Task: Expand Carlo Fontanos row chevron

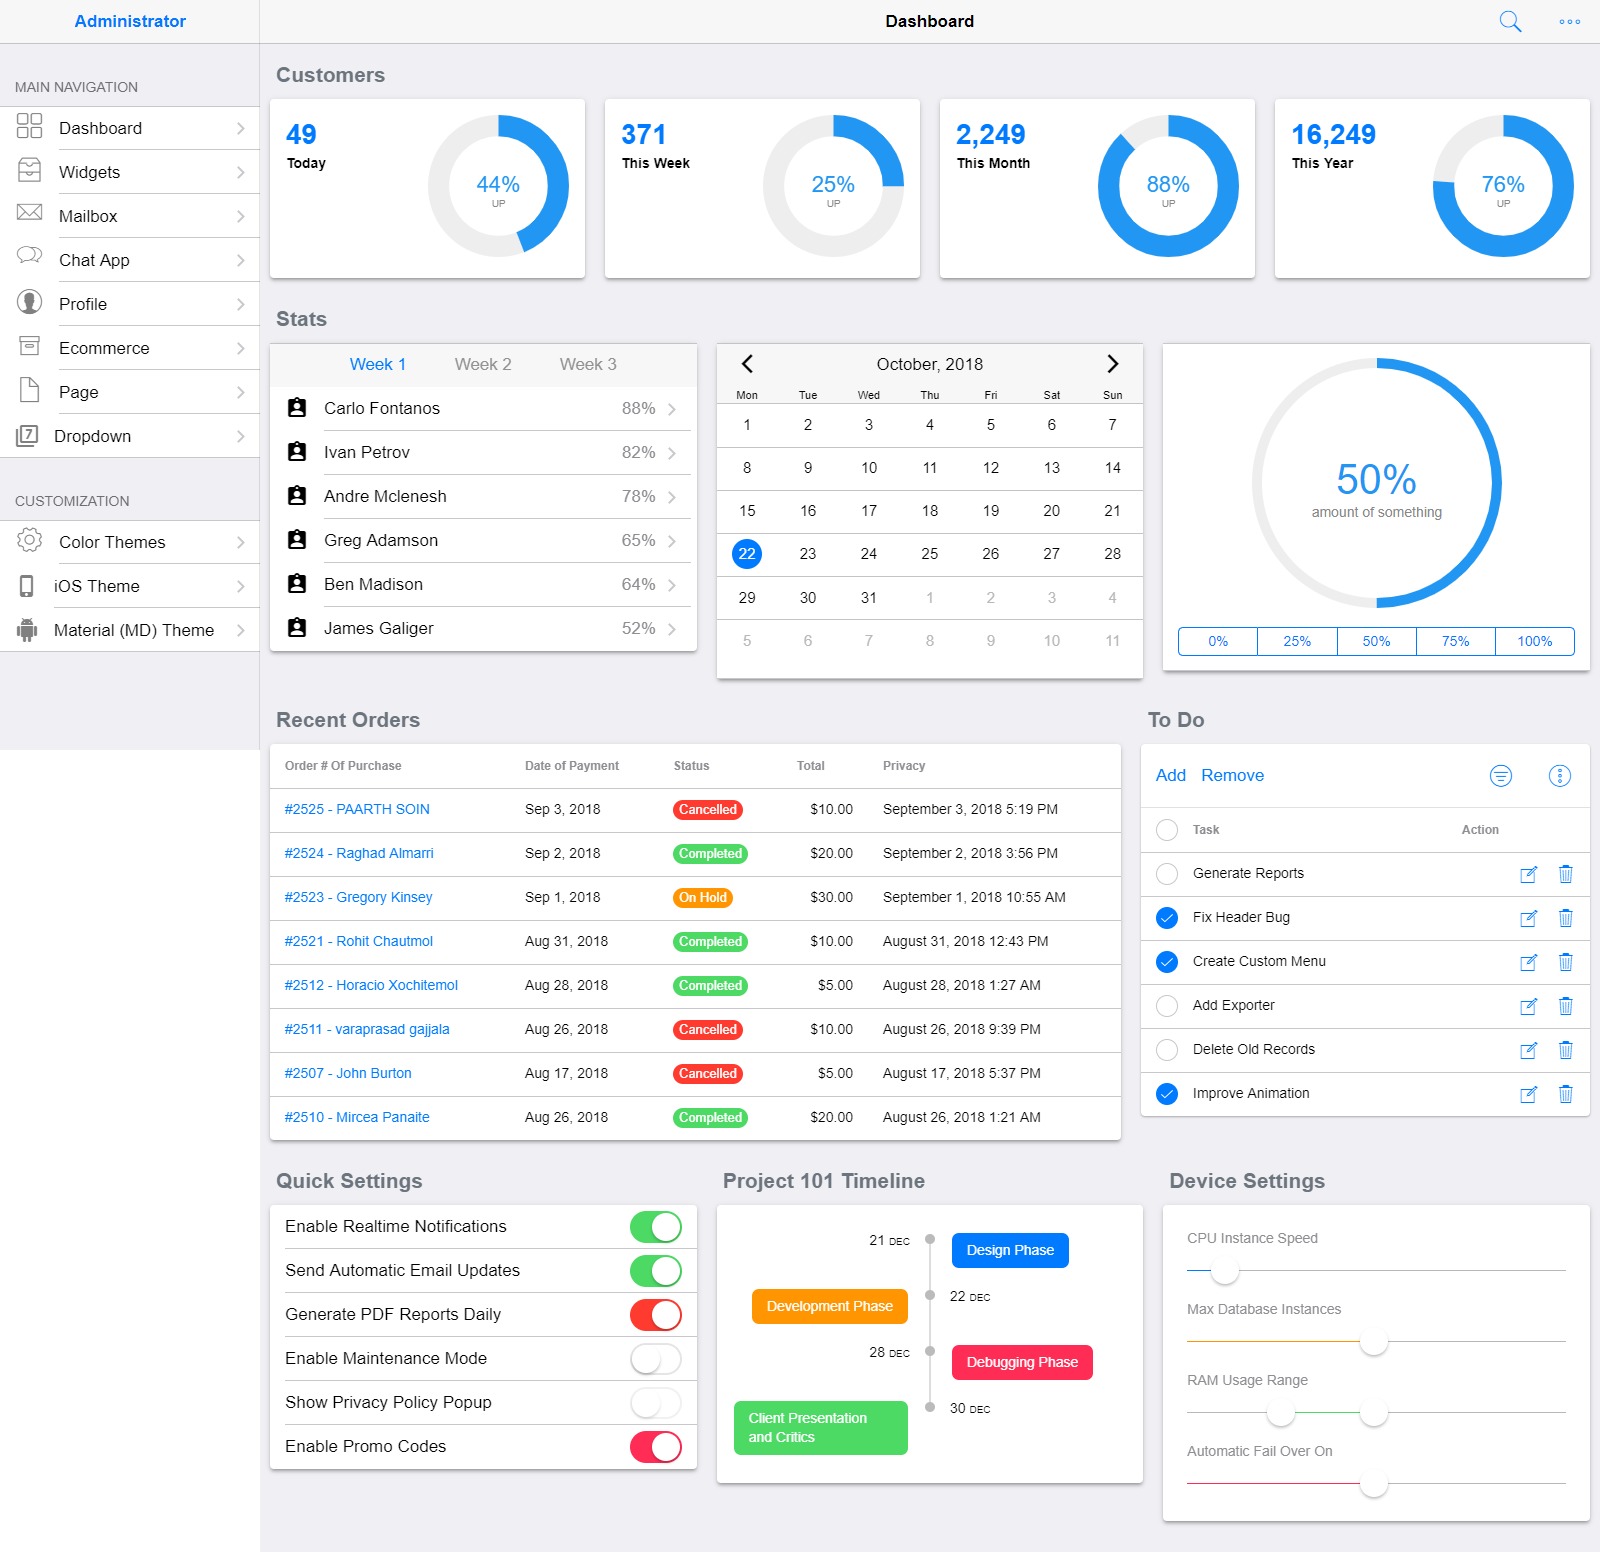Action: point(672,409)
